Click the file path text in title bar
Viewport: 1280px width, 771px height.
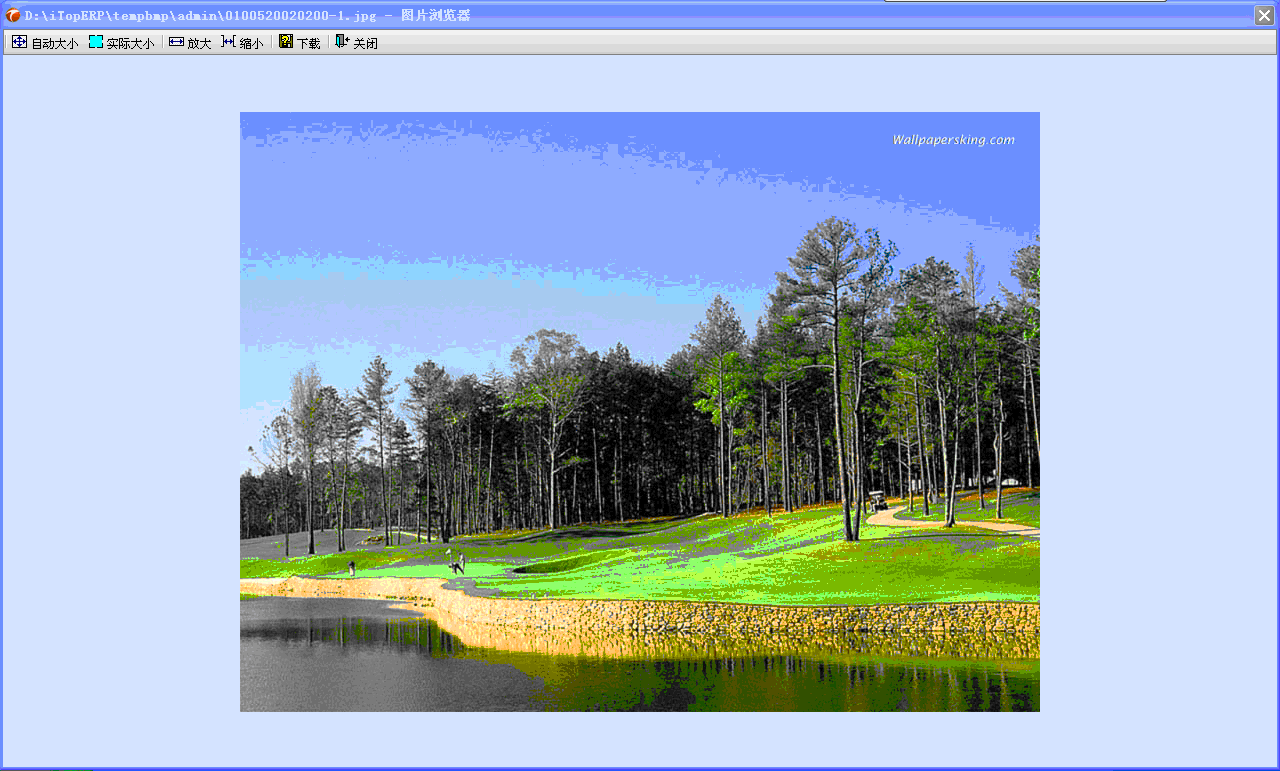tap(200, 15)
